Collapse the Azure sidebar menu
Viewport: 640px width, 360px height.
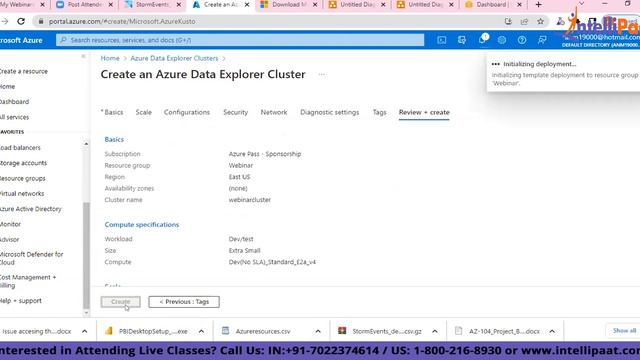[x=83, y=56]
